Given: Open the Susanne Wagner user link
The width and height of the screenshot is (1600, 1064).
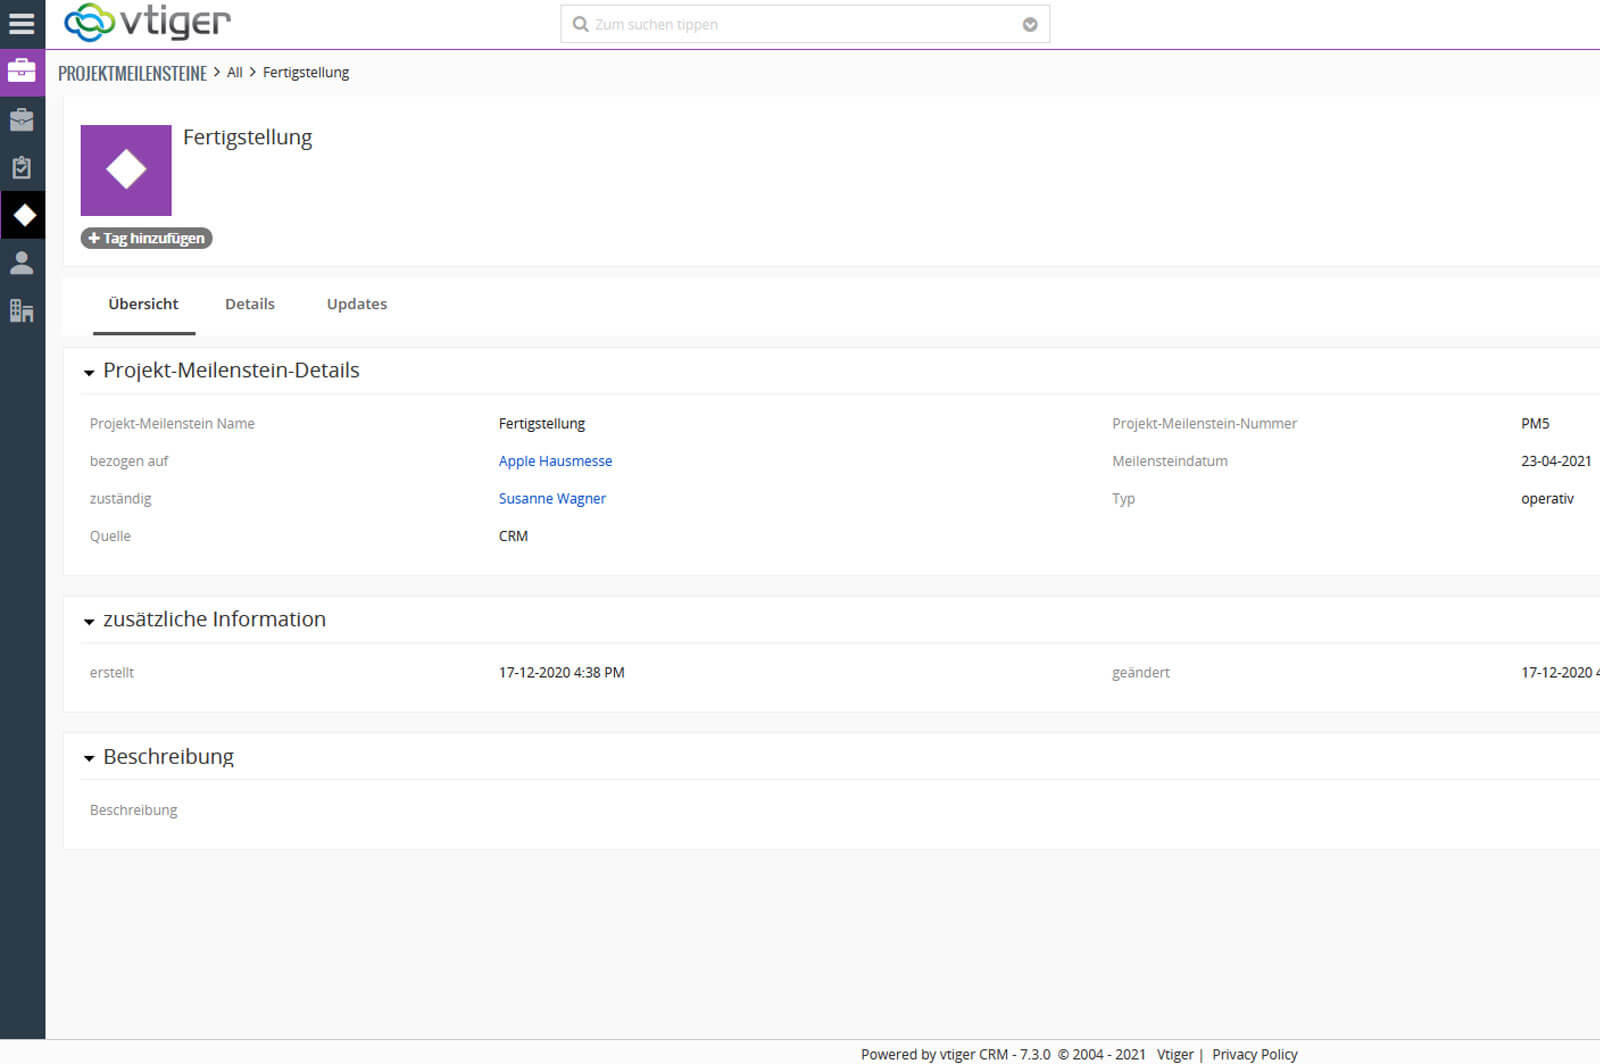Looking at the screenshot, I should click(x=552, y=498).
